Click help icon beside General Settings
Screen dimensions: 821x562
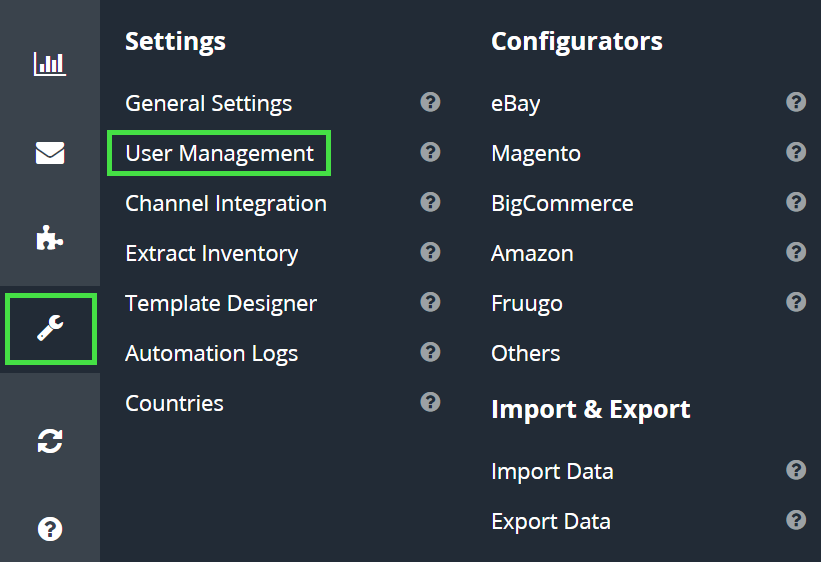430,102
